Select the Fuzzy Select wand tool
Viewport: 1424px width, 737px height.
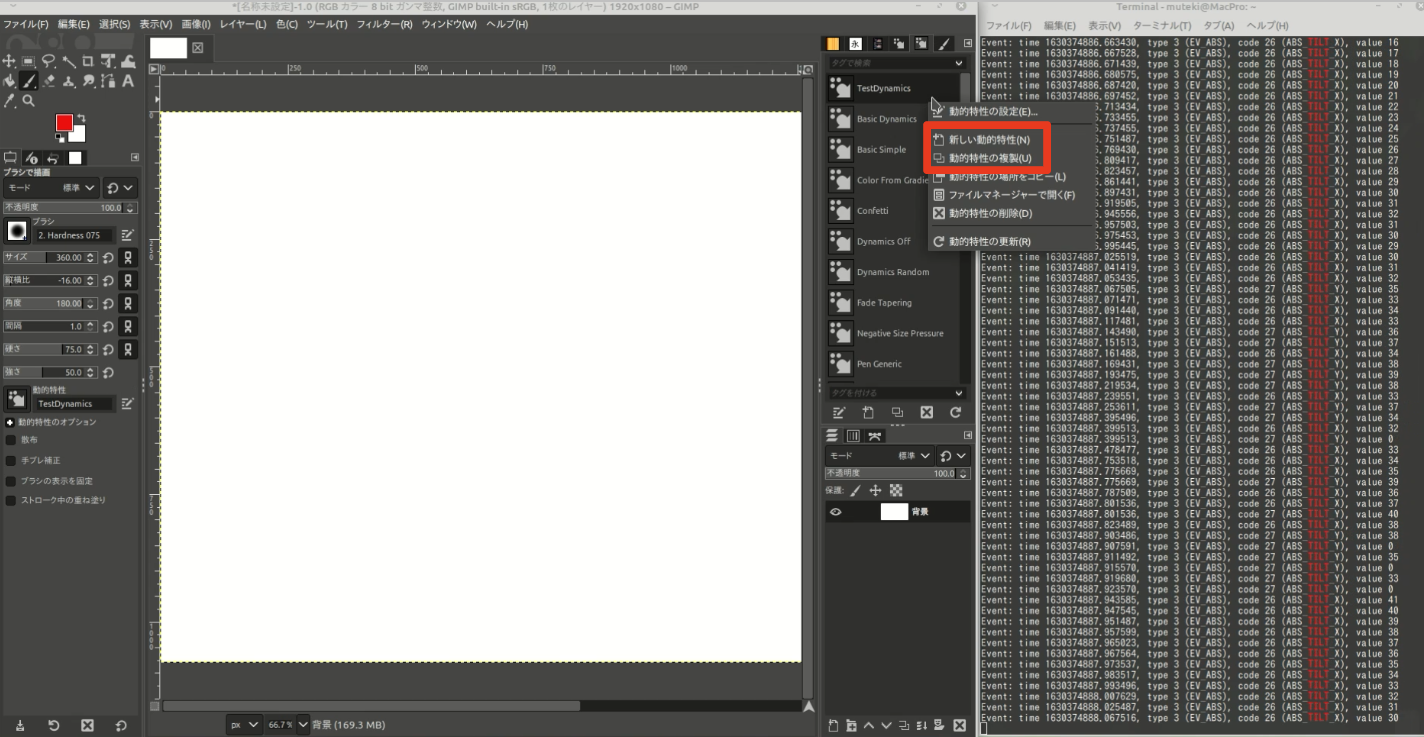[x=68, y=62]
